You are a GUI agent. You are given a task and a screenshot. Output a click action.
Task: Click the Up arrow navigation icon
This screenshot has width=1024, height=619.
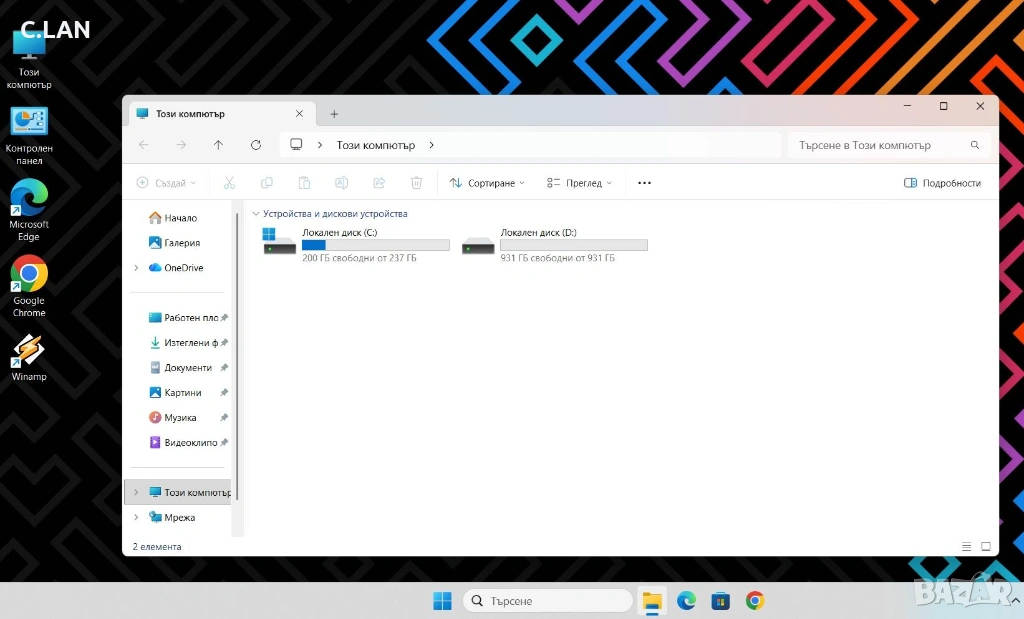point(218,145)
